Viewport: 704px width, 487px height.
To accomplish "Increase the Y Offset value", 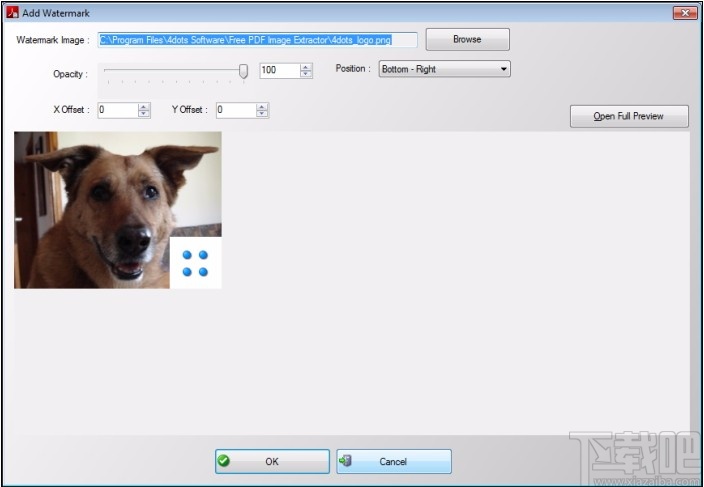I will tap(262, 107).
